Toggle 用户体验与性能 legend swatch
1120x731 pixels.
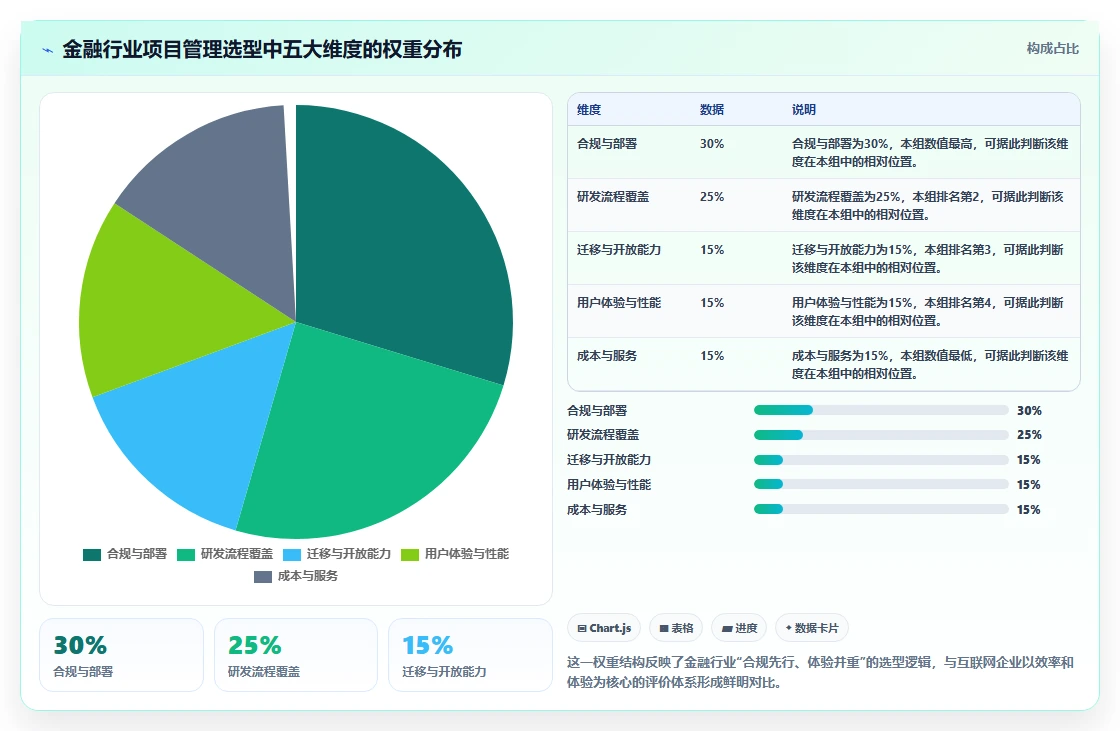click(410, 555)
